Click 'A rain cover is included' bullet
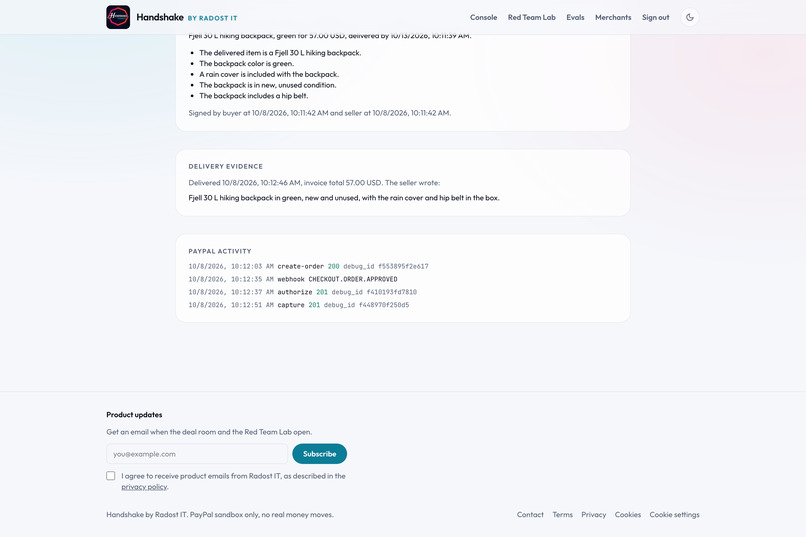The image size is (806, 537). pos(269,75)
